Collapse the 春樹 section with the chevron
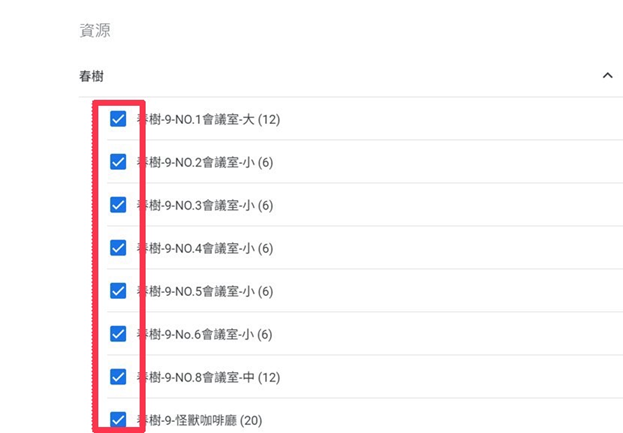This screenshot has height=433, width=623. coord(607,76)
